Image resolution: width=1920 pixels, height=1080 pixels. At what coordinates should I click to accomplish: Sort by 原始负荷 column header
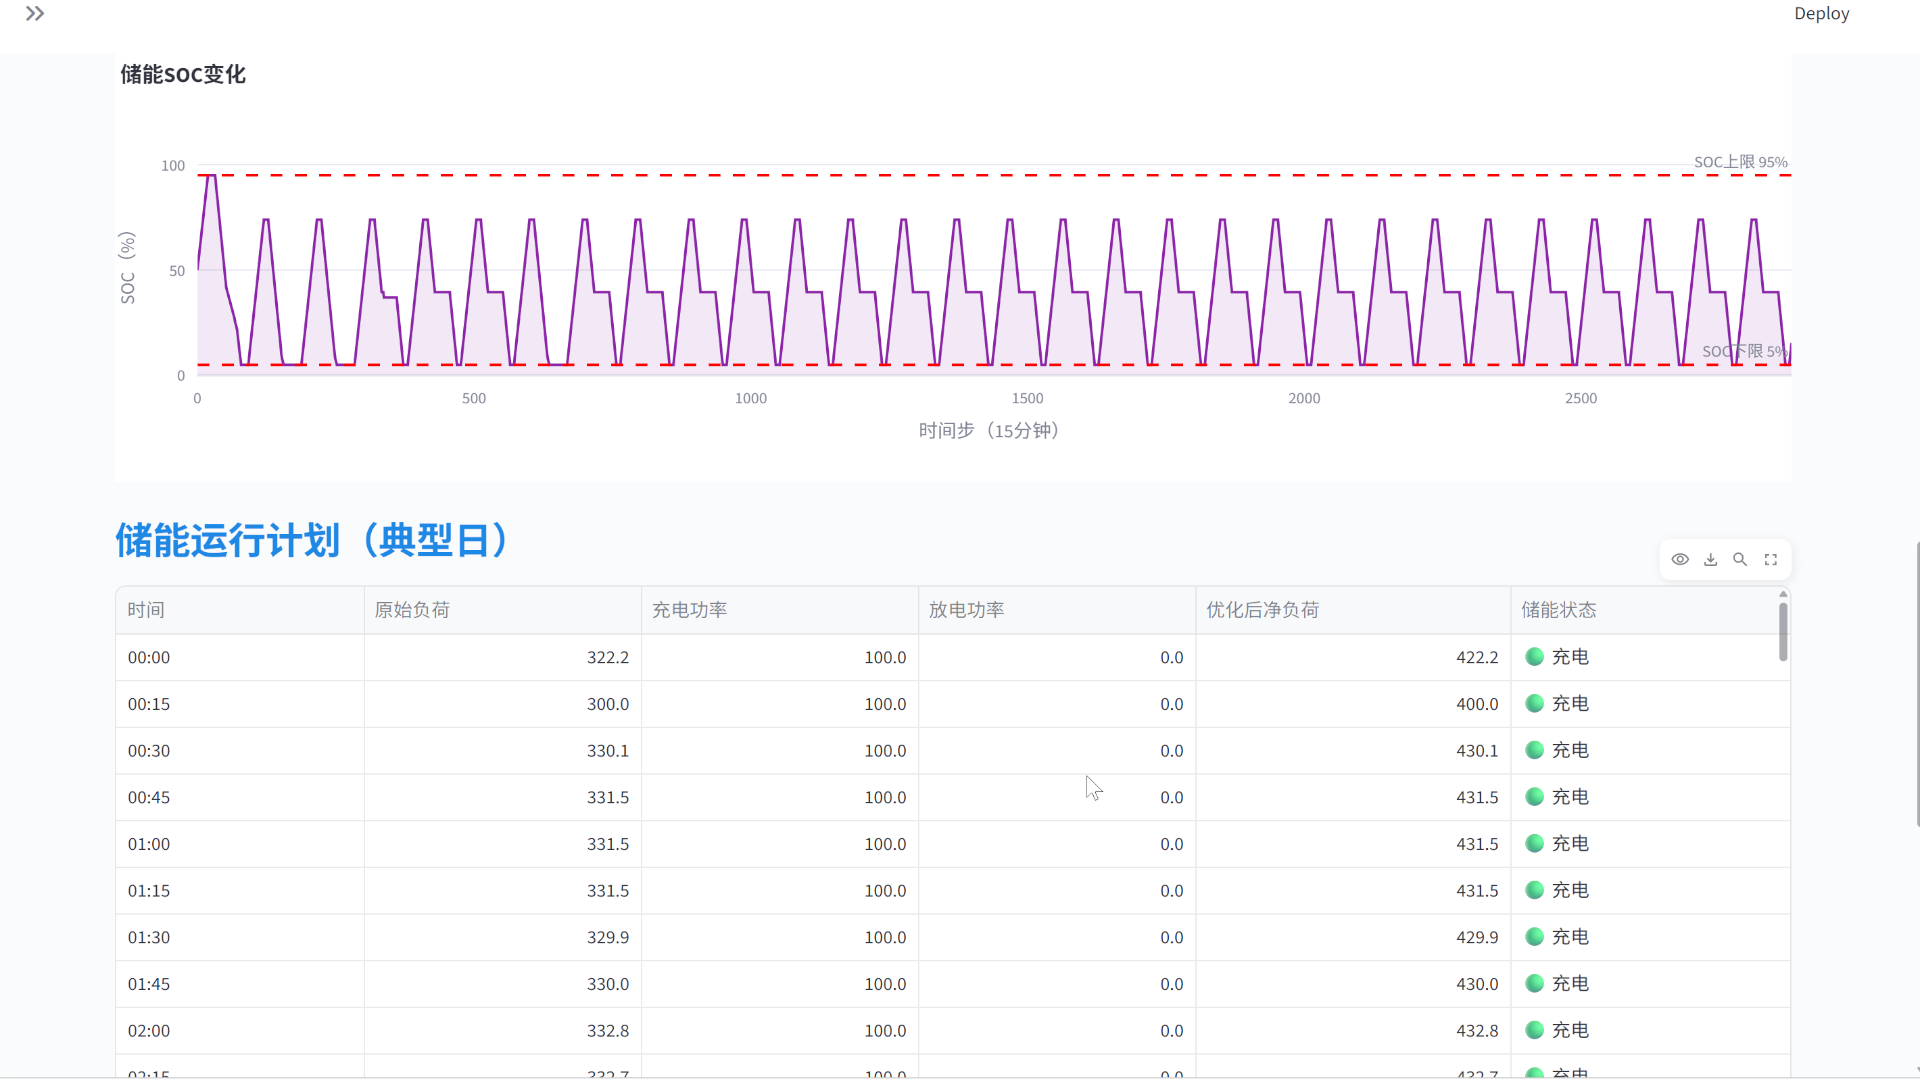tap(503, 610)
